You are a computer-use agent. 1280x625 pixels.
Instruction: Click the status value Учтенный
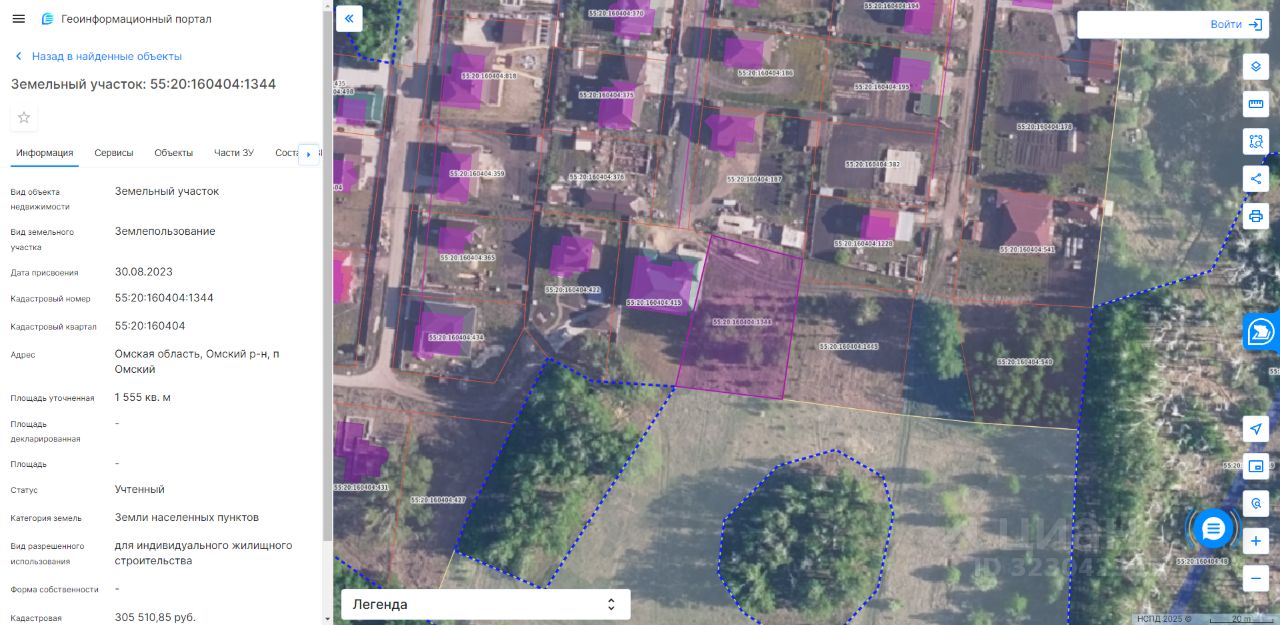(140, 489)
